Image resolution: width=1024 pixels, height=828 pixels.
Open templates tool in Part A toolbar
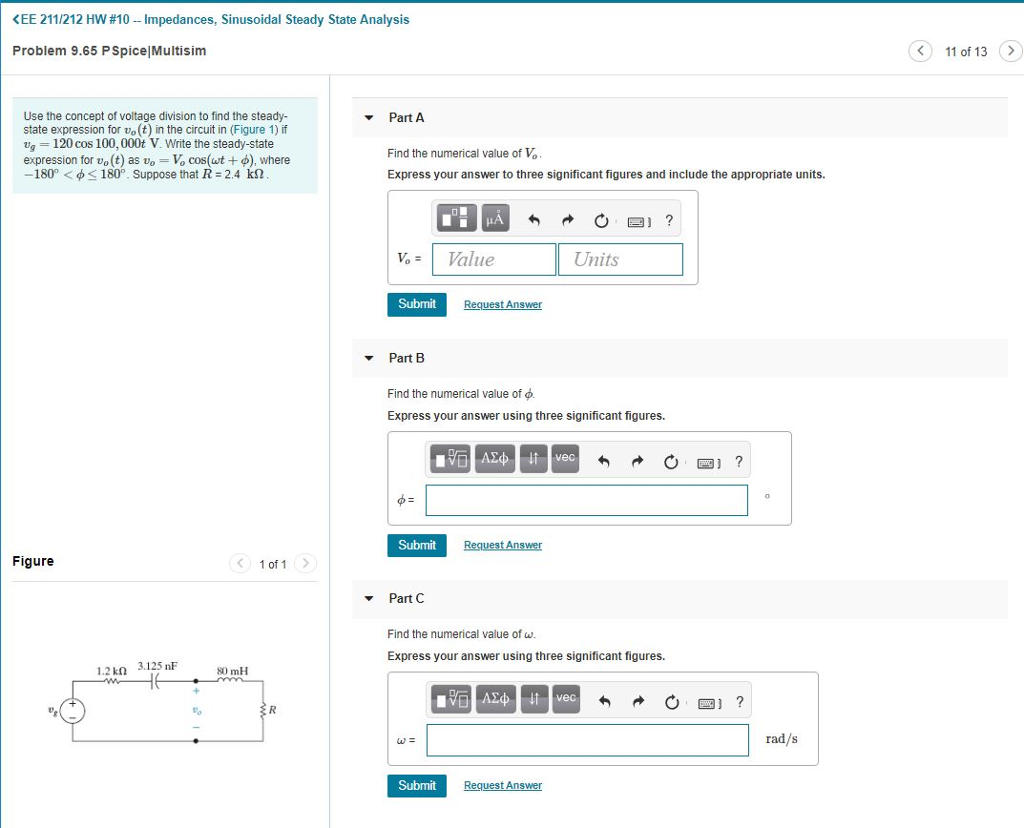(455, 218)
